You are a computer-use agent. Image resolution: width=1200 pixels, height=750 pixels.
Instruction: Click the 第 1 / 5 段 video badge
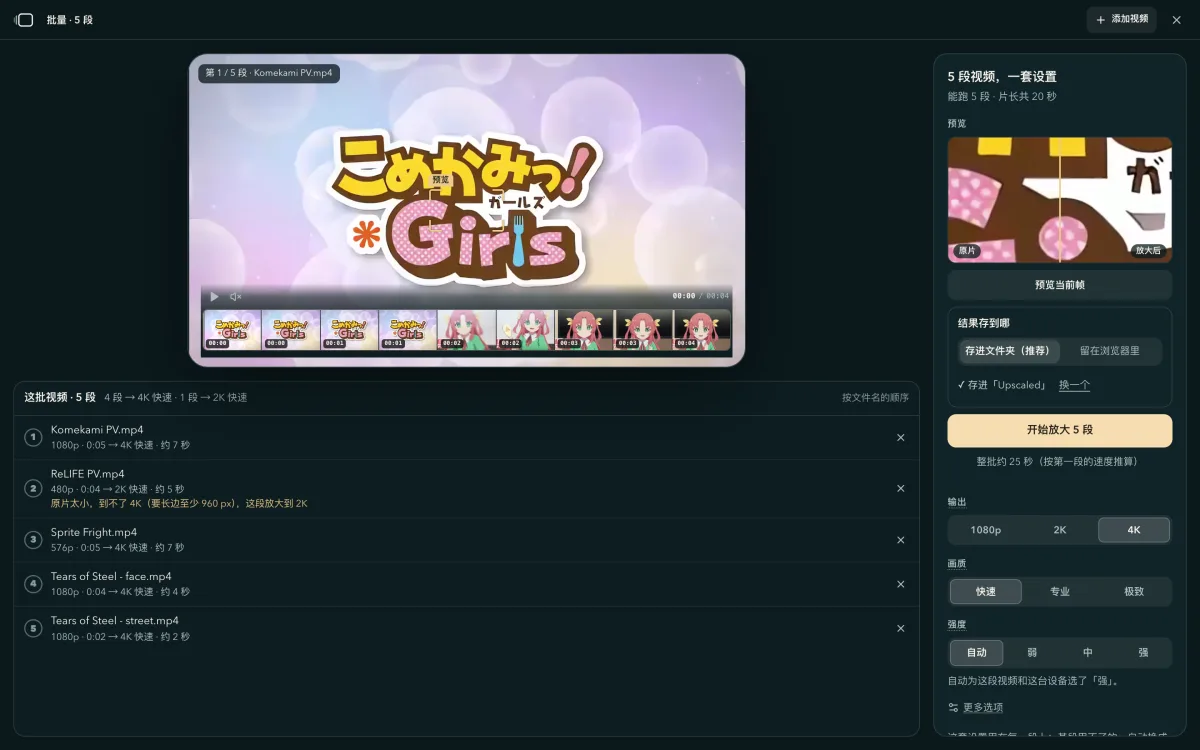pyautogui.click(x=269, y=73)
